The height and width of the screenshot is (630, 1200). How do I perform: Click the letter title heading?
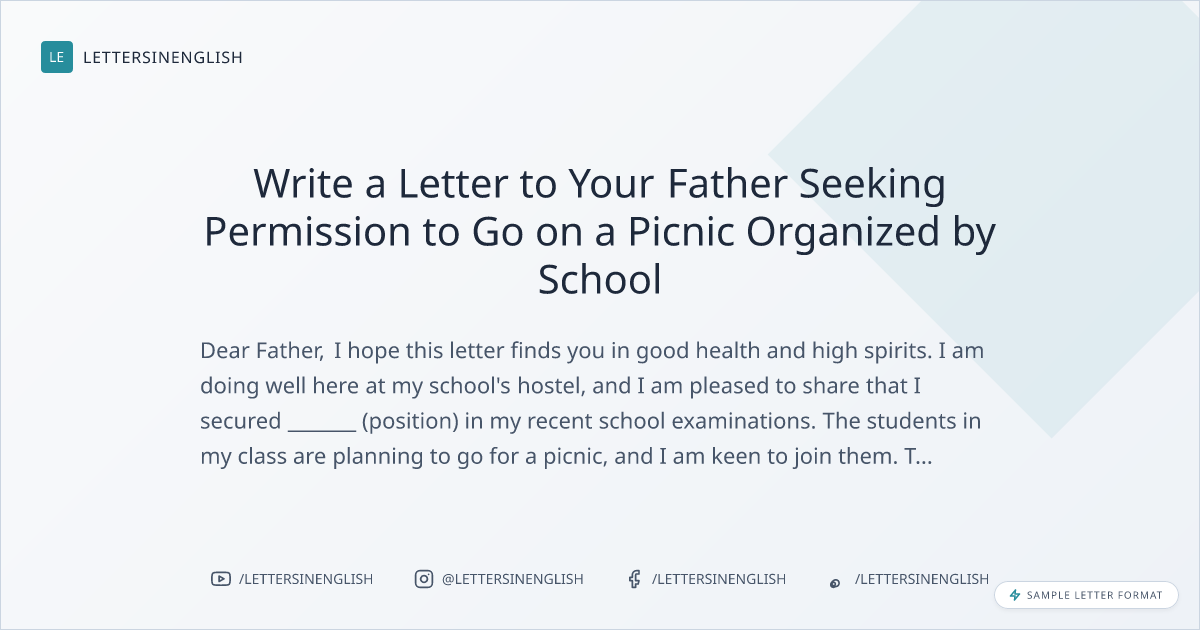tap(600, 232)
